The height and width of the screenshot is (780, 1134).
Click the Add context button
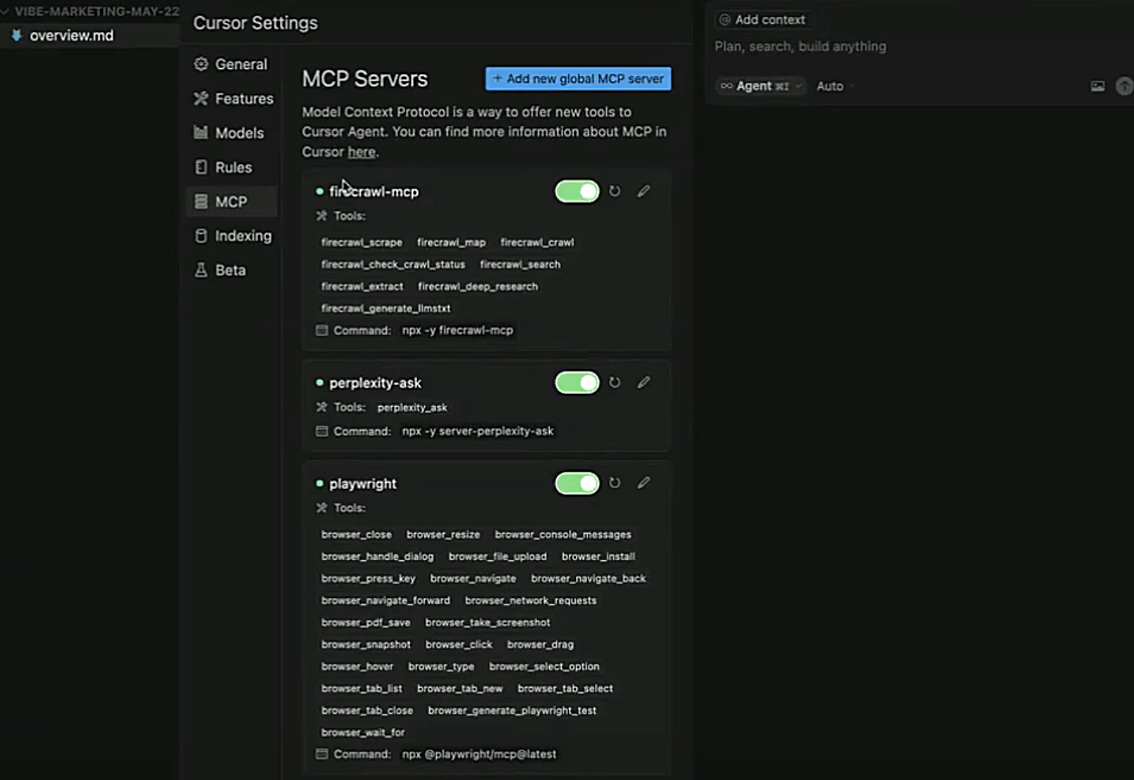(x=762, y=20)
